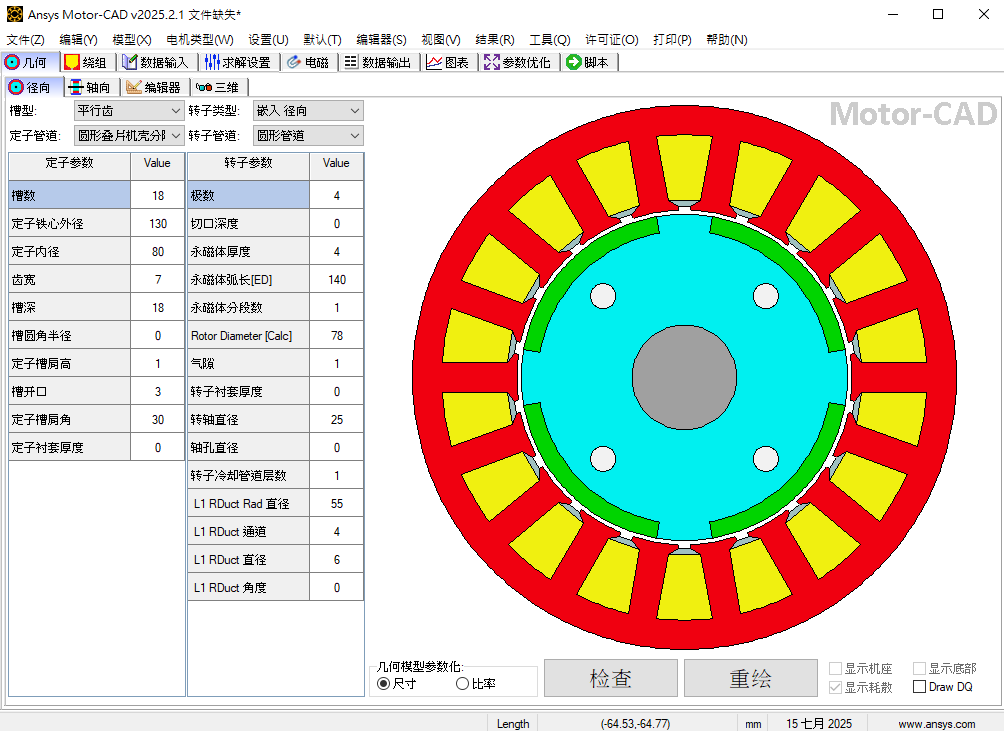
Task: Open 求解设置 solver settings tab
Action: 237,62
